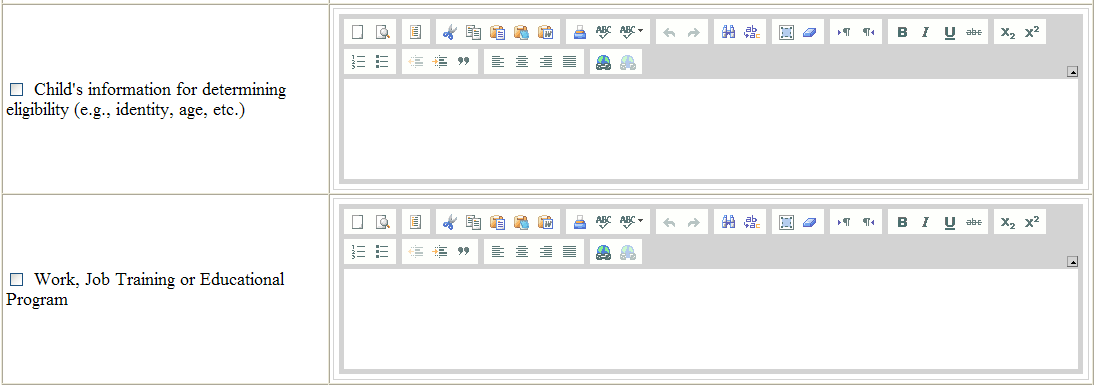The image size is (1096, 385).
Task: Set right-to-left text direction in Child's information editor
Action: click(868, 31)
